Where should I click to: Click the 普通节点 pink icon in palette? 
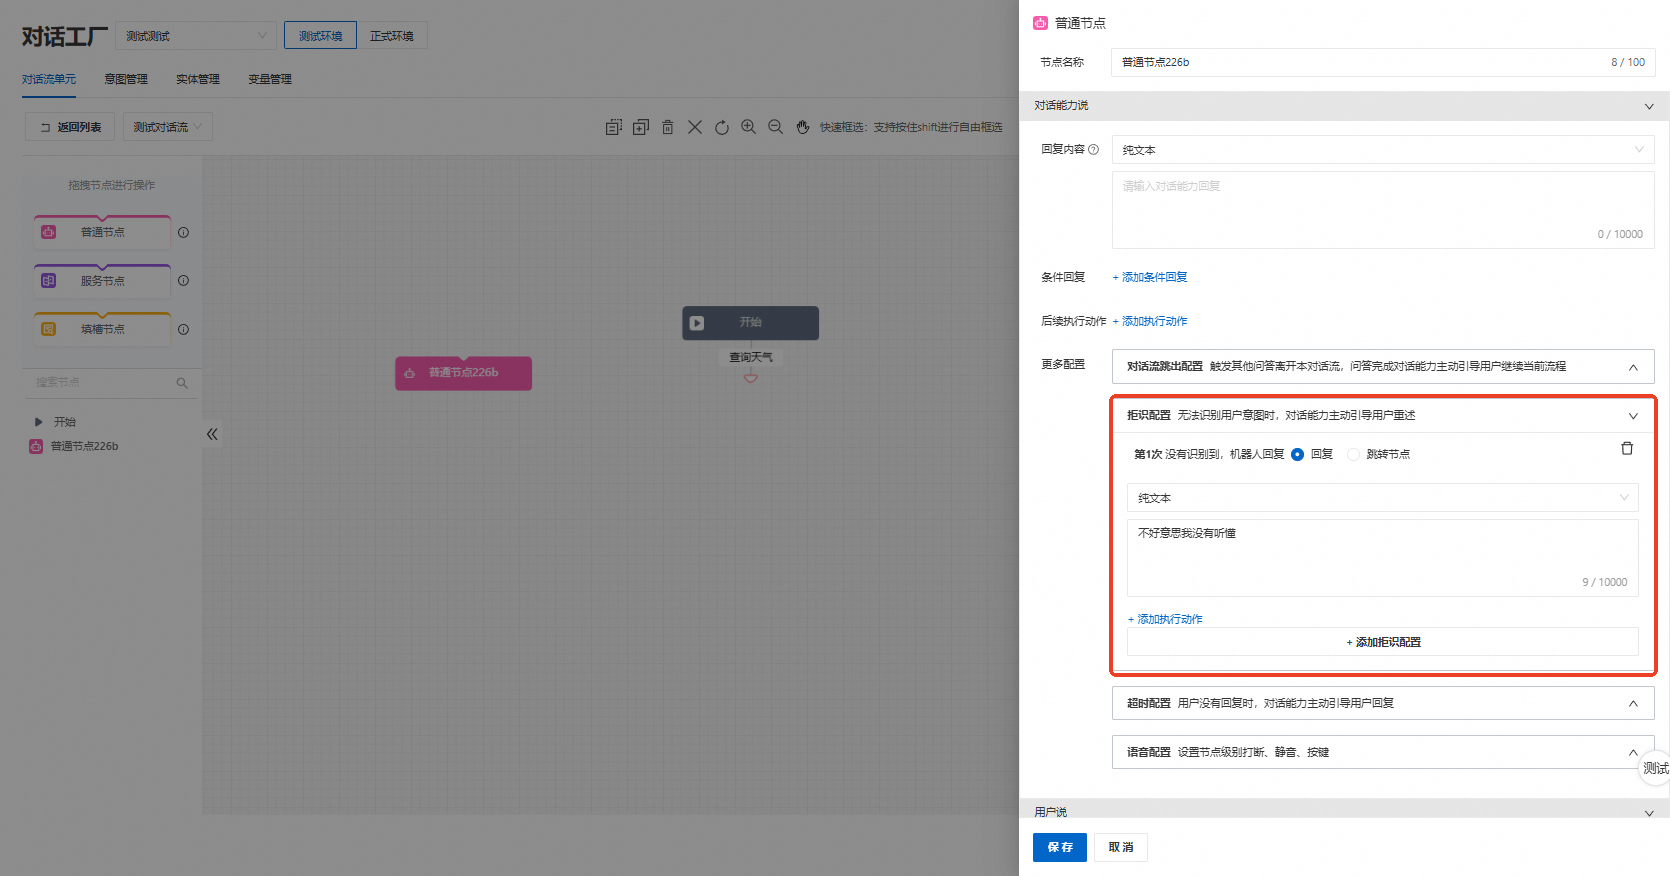pos(48,232)
